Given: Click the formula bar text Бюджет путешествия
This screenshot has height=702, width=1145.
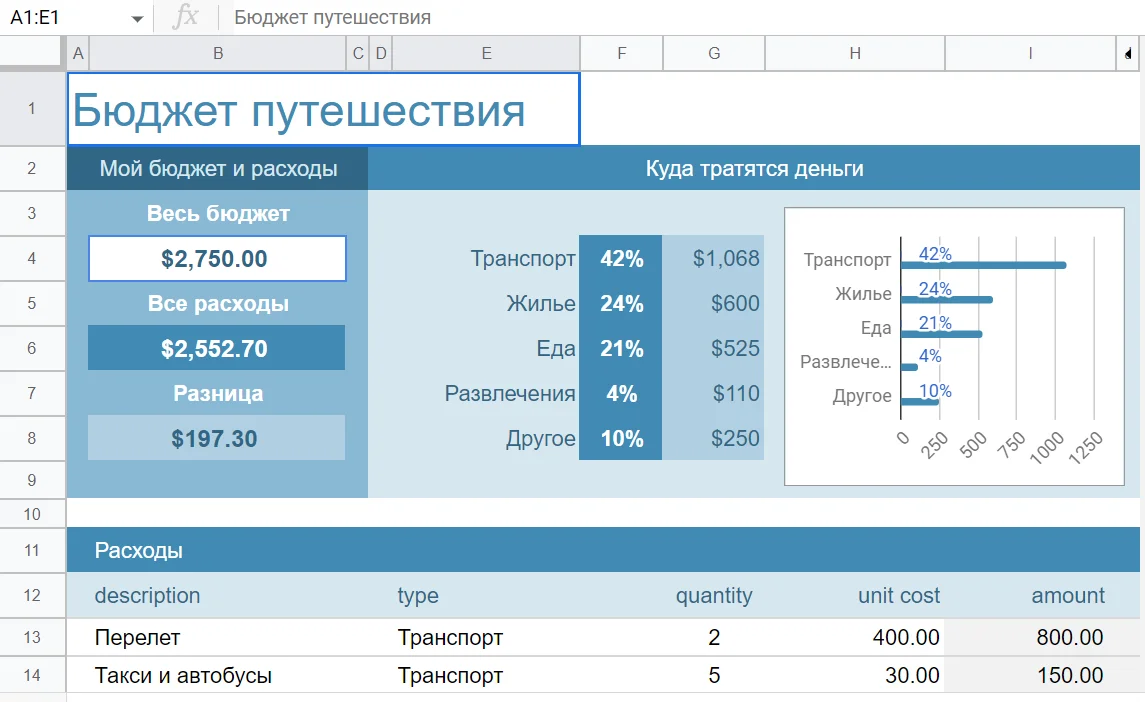Looking at the screenshot, I should (x=332, y=18).
